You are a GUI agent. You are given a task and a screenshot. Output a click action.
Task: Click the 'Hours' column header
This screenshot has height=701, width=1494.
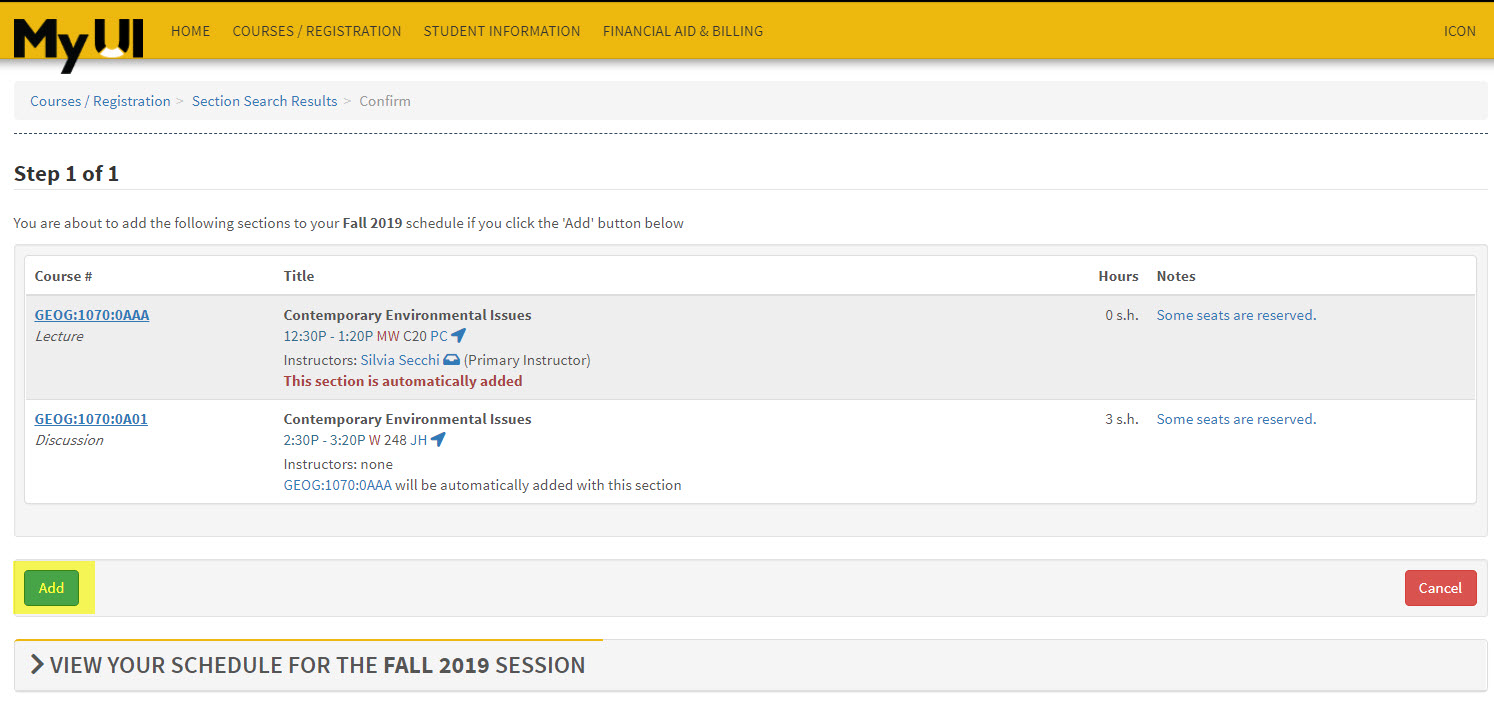coord(1118,276)
